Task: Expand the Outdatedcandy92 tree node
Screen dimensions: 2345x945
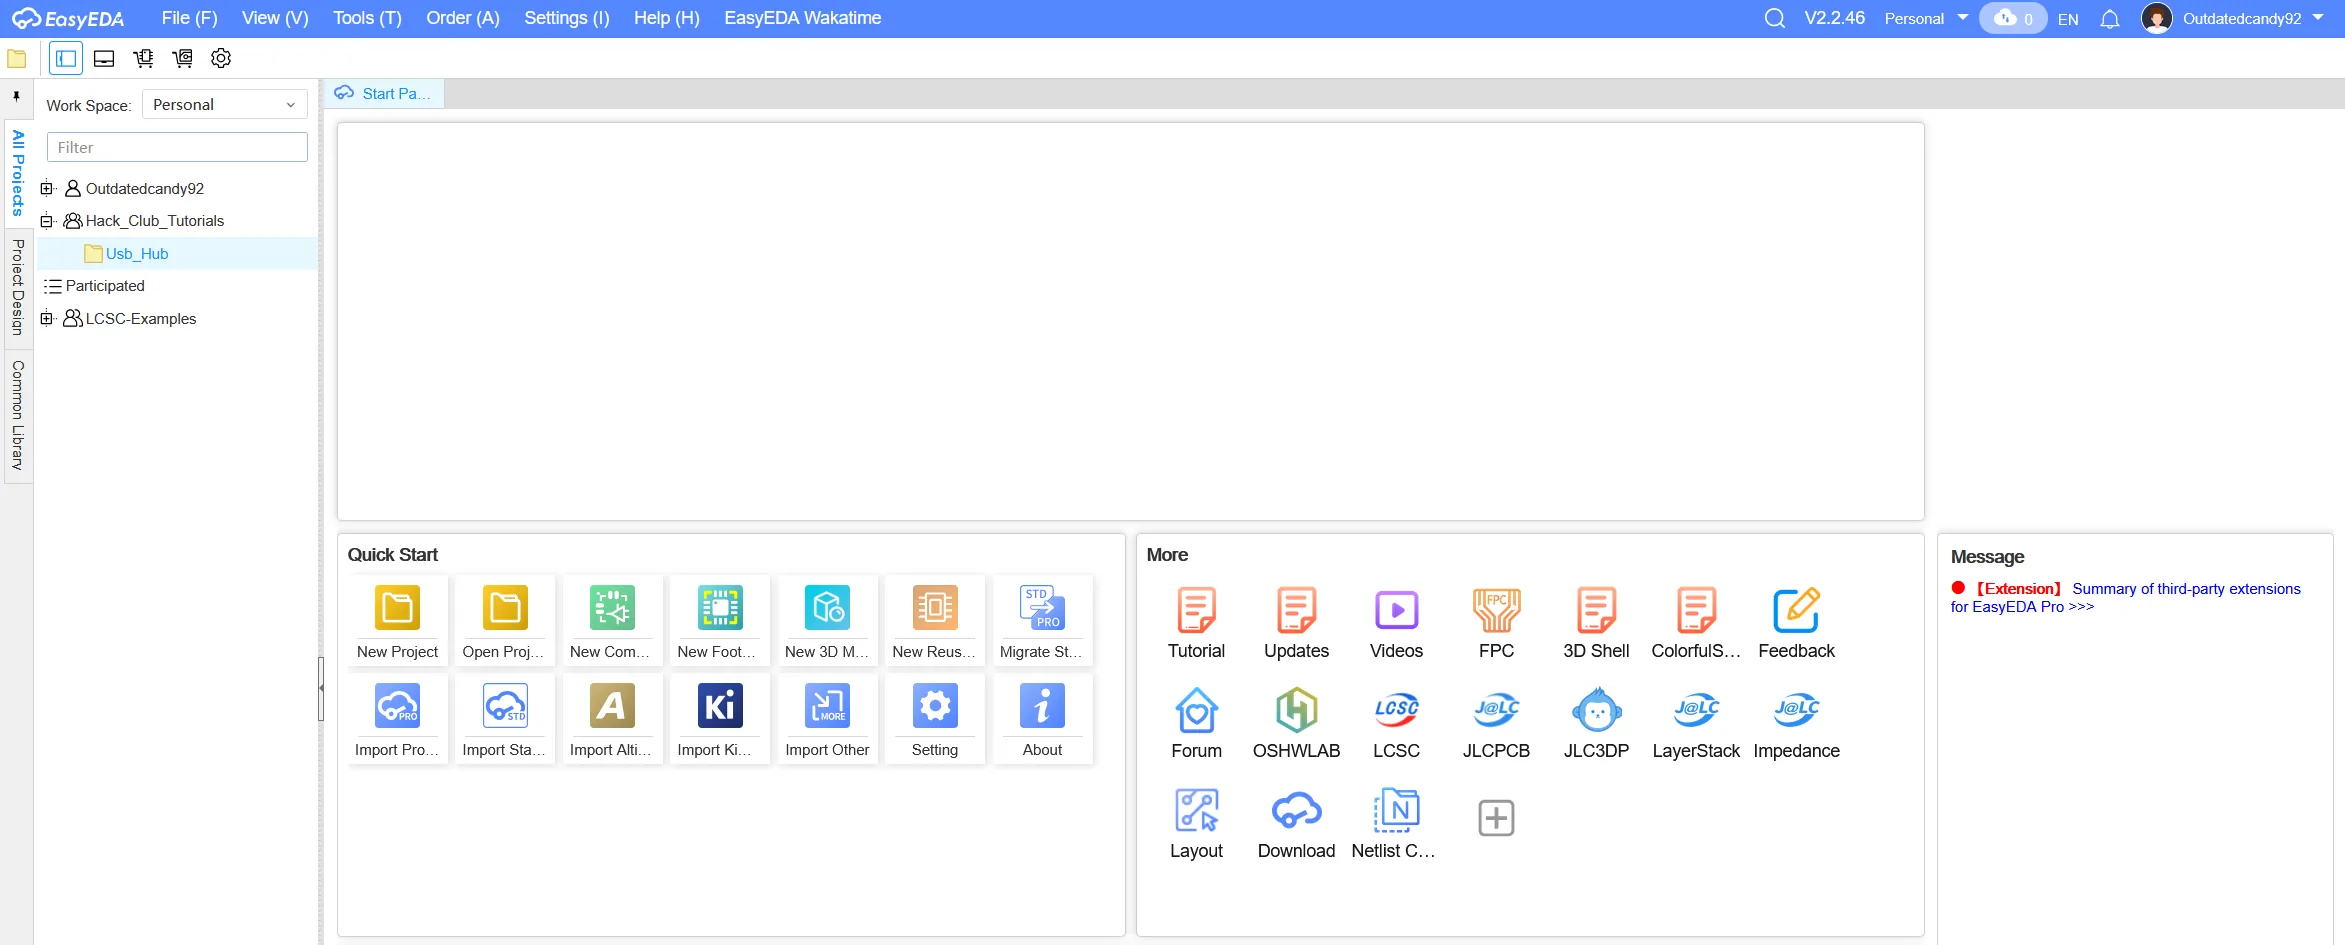Action: 46,188
